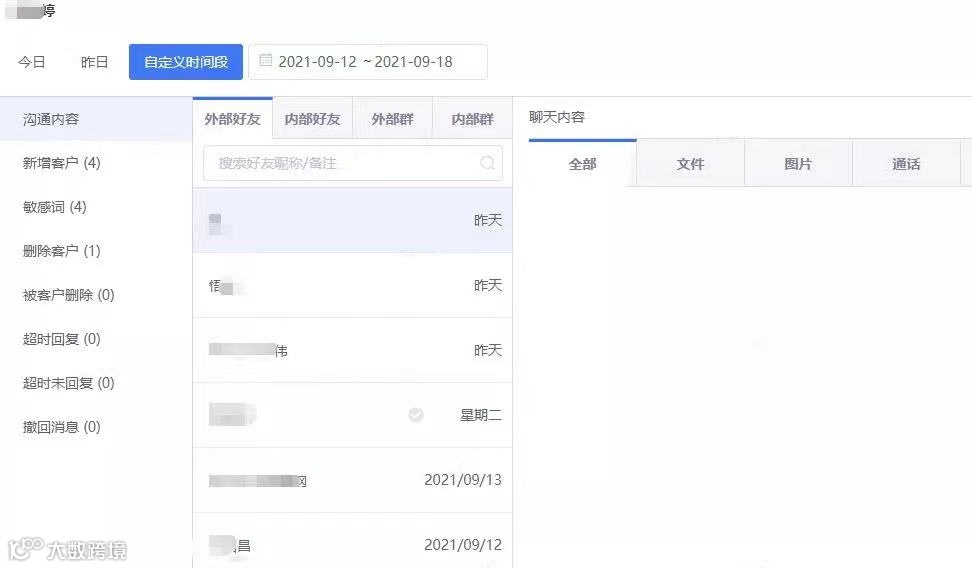
Task: Select the friend row dated 2021/09/13
Action: pyautogui.click(x=353, y=480)
